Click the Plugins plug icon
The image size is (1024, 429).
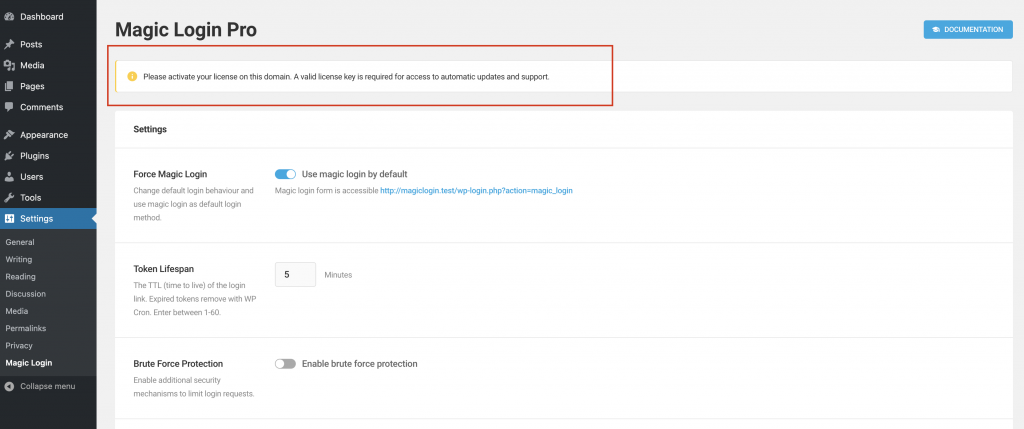[9, 156]
